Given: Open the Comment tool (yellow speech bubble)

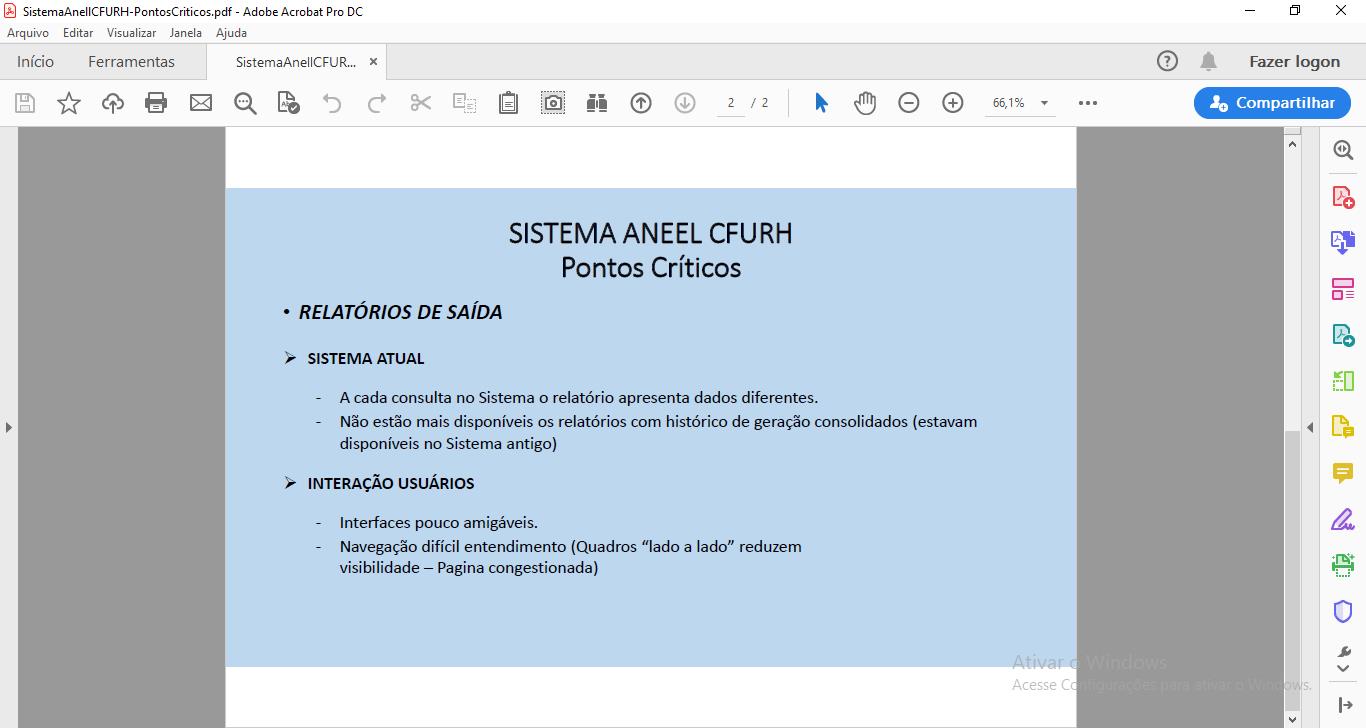Looking at the screenshot, I should pyautogui.click(x=1343, y=473).
